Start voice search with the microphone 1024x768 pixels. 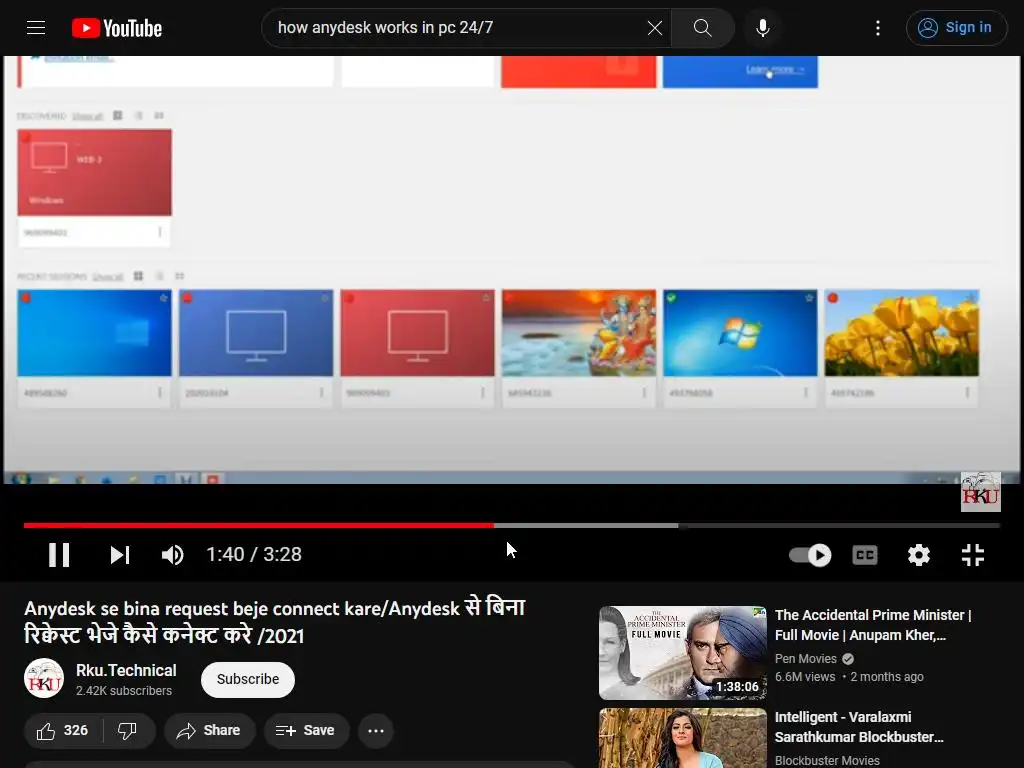tap(762, 27)
